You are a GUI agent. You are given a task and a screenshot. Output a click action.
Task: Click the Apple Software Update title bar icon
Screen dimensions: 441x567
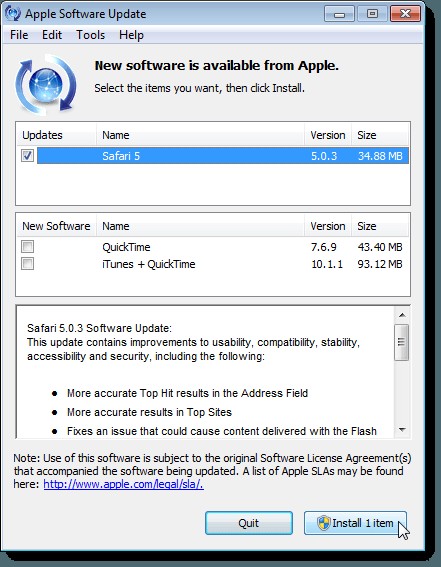[x=13, y=13]
